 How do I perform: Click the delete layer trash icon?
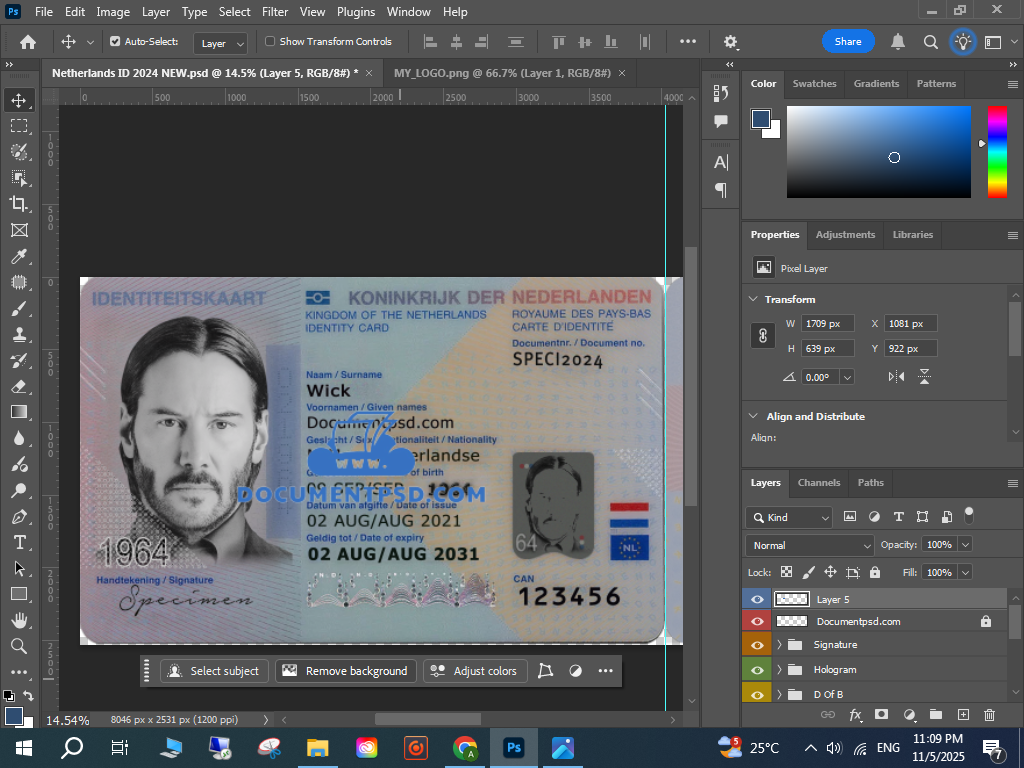pyautogui.click(x=989, y=715)
